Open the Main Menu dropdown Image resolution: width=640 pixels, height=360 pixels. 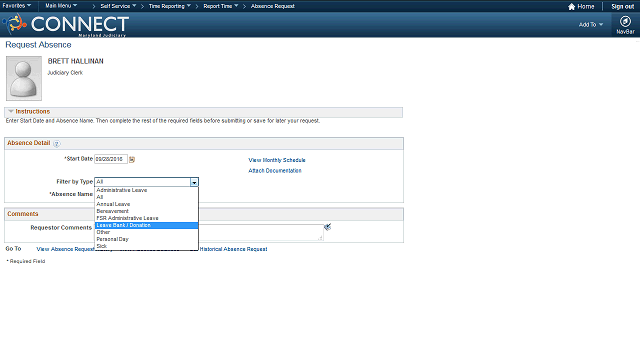61,6
